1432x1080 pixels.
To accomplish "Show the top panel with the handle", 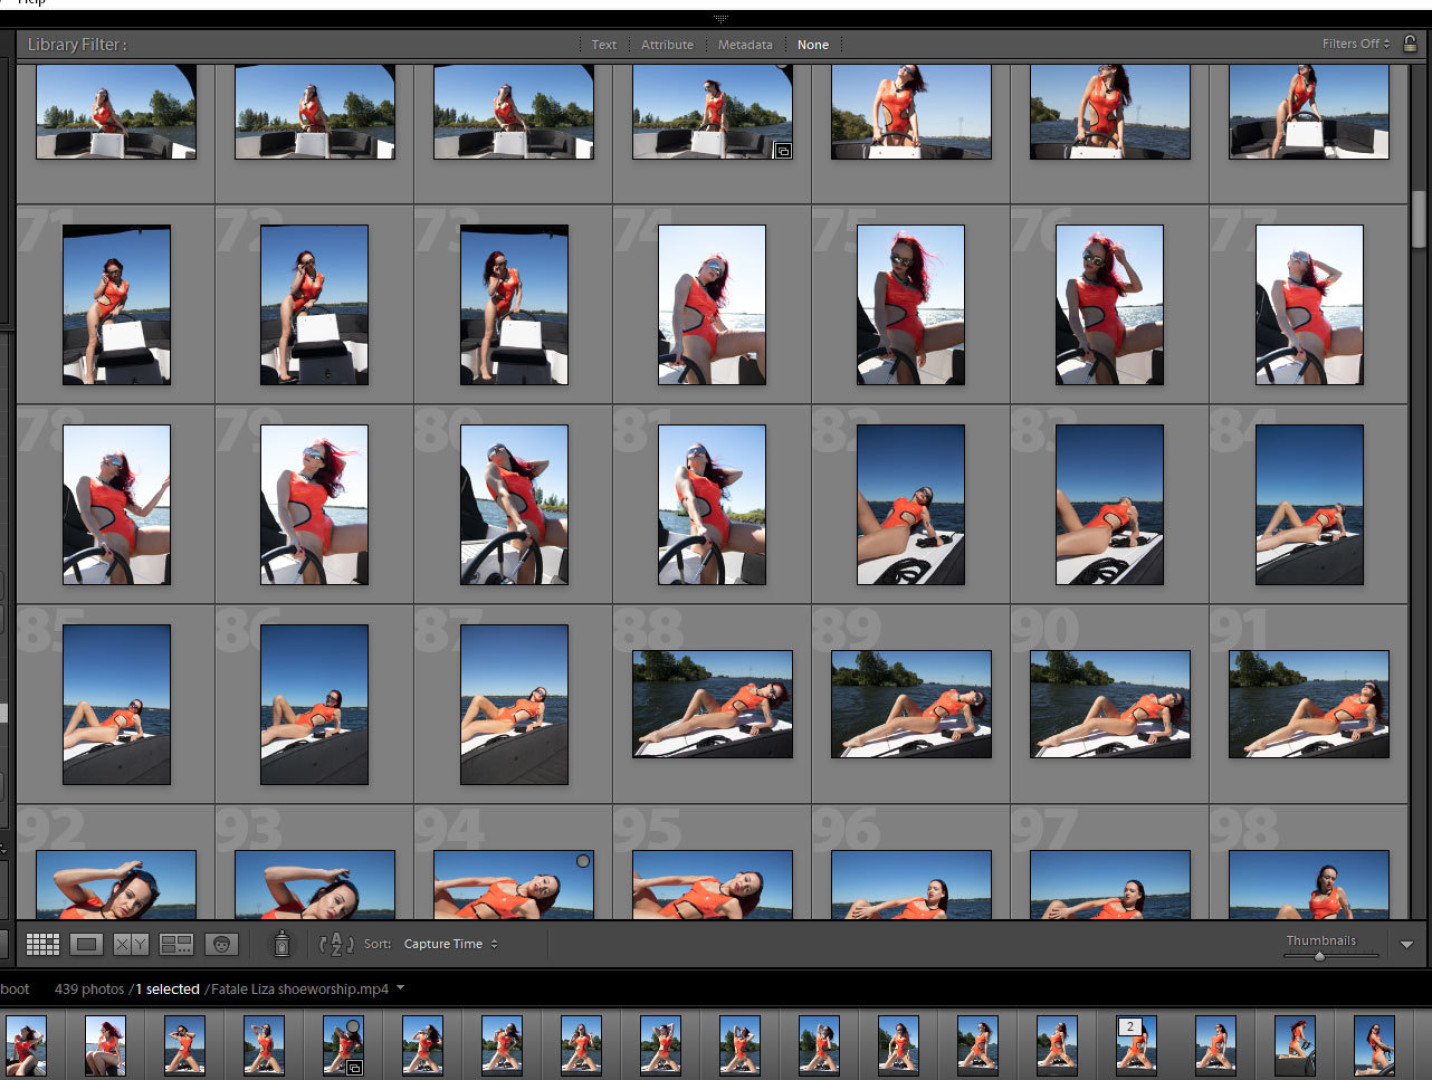I will coord(720,19).
